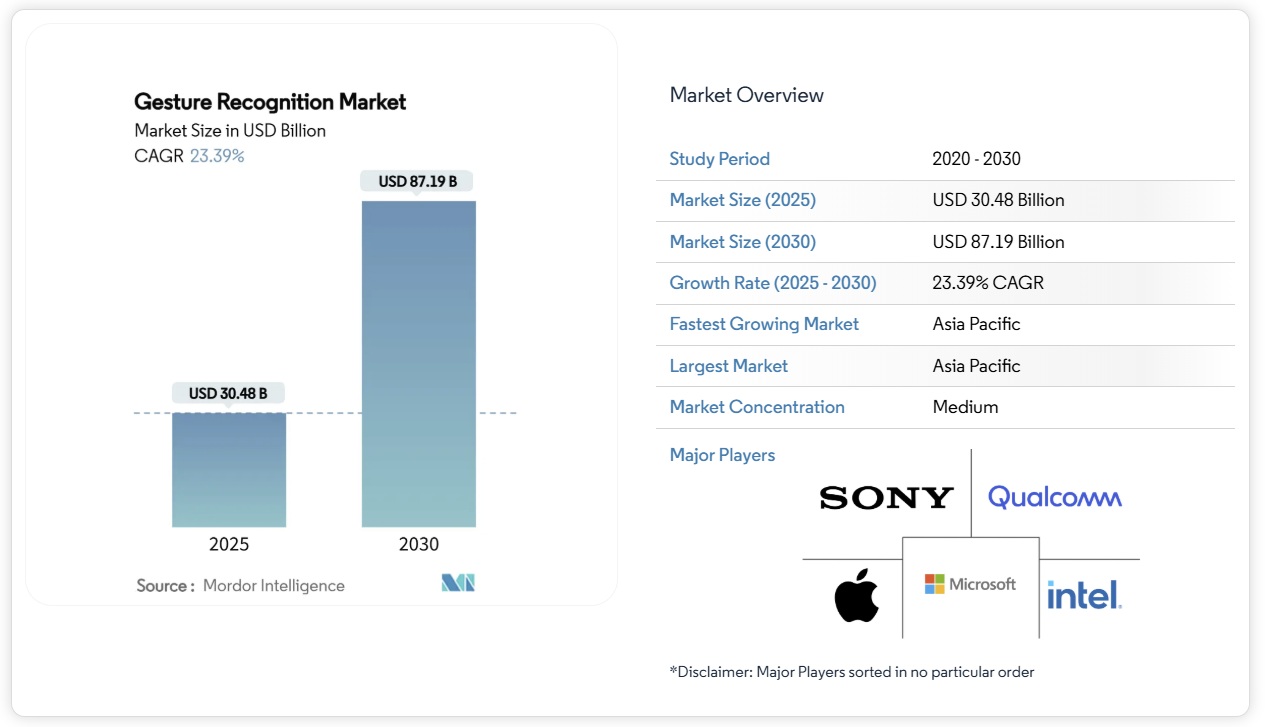1265x727 pixels.
Task: Click the Qualcomm logo
Action: [x=1055, y=497]
